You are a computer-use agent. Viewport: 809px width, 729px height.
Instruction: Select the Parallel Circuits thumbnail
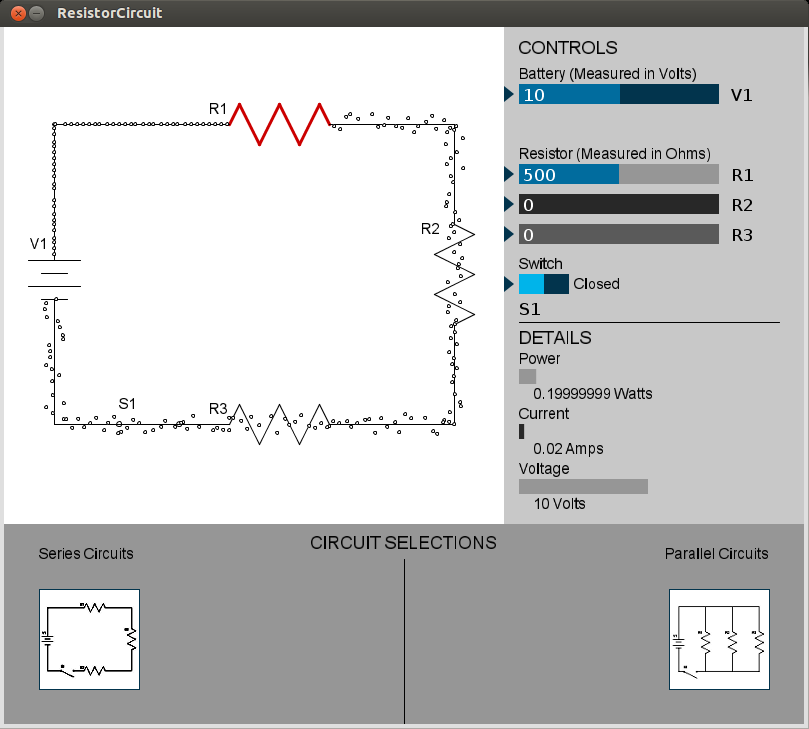click(719, 639)
